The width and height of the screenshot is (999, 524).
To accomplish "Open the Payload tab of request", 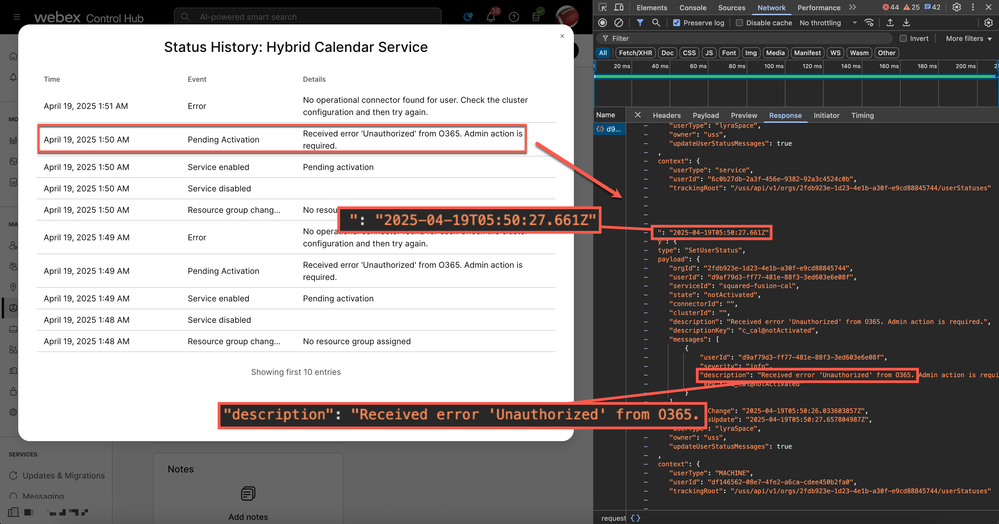I will [x=705, y=115].
